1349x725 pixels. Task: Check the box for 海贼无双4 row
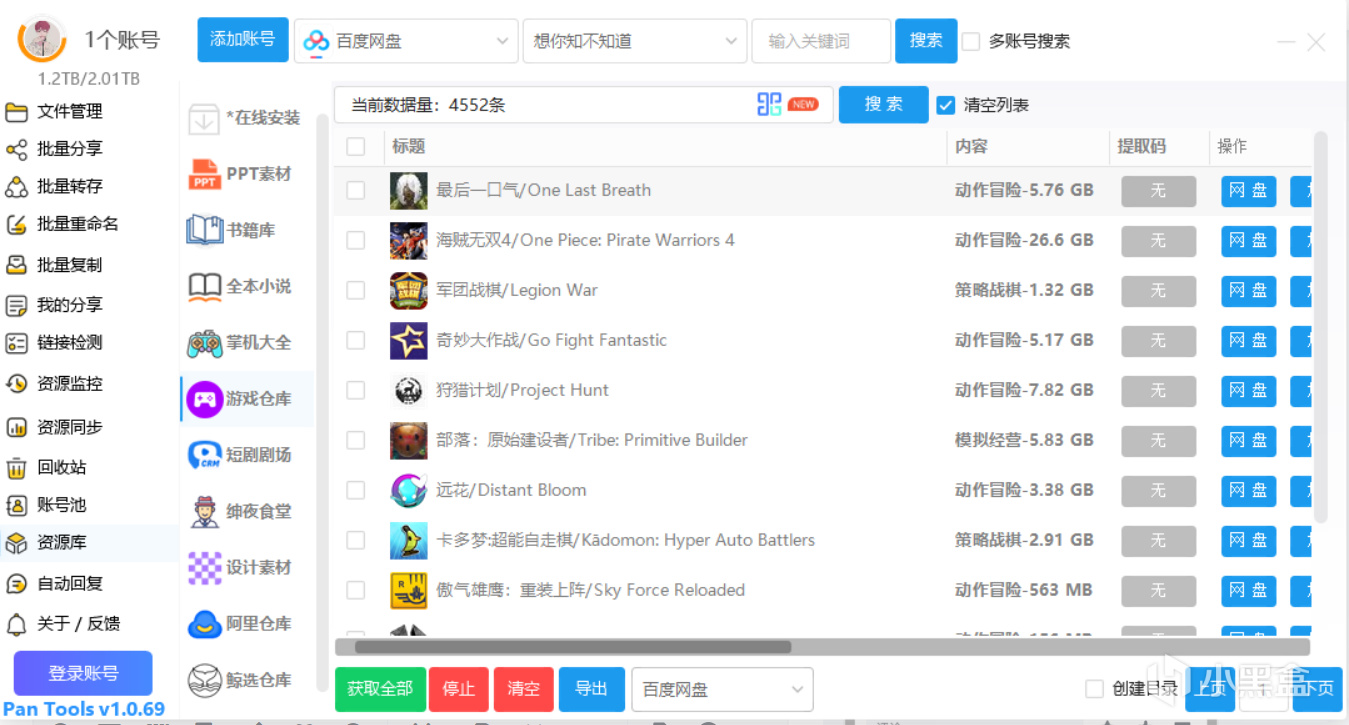pyautogui.click(x=356, y=240)
